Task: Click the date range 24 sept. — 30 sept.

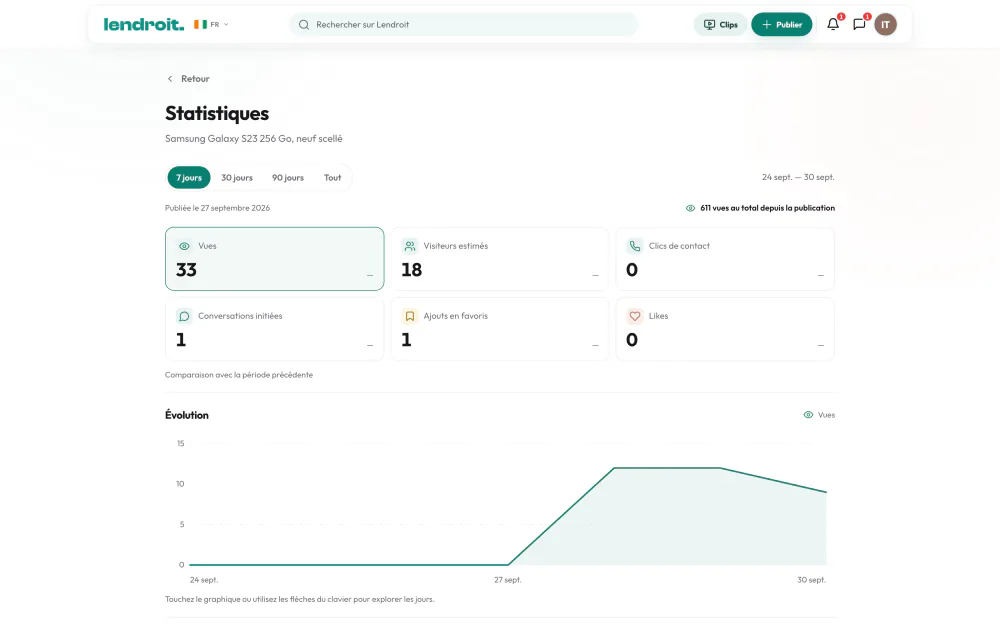Action: [798, 177]
